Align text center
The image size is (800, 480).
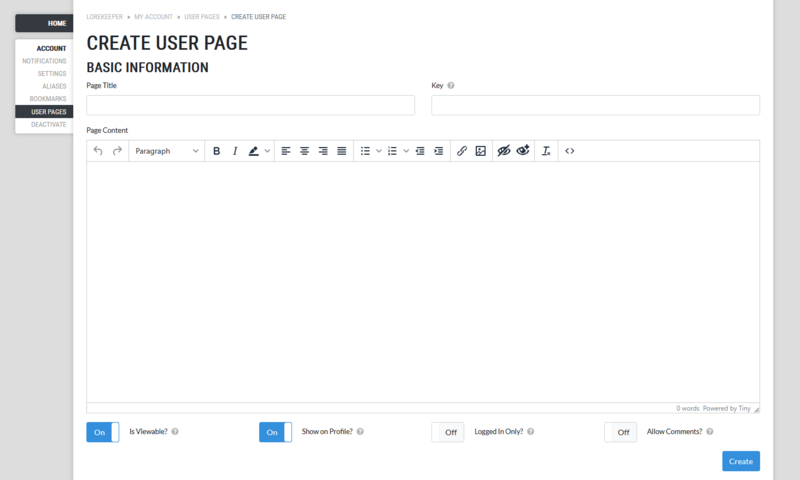305,151
